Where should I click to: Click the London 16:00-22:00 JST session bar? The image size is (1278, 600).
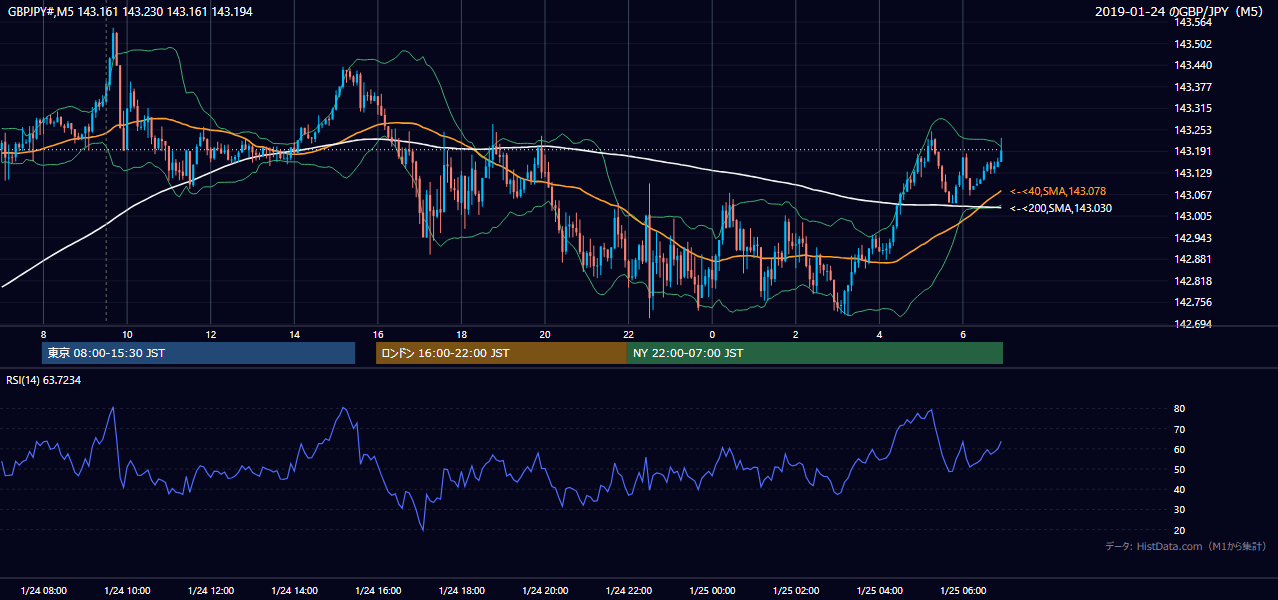[501, 353]
